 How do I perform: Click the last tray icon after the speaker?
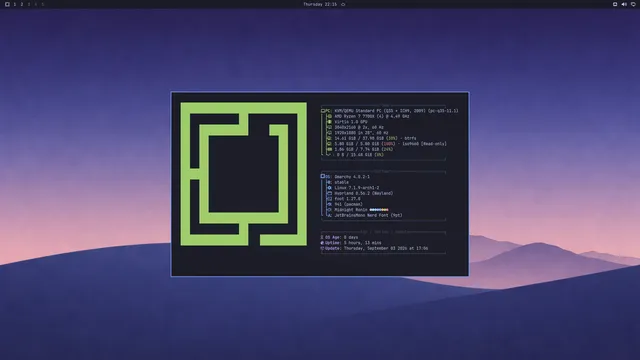pyautogui.click(x=633, y=4)
